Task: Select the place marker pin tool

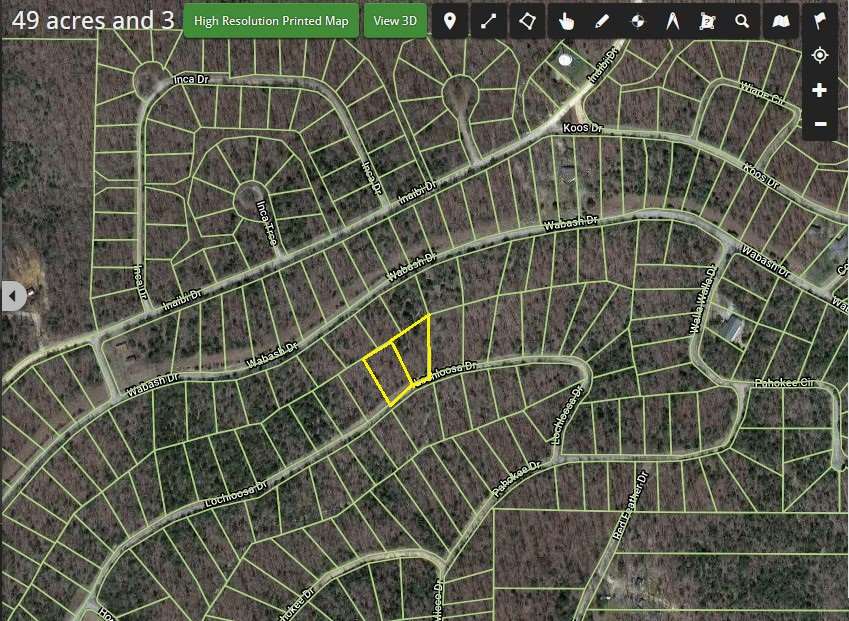Action: tap(450, 21)
